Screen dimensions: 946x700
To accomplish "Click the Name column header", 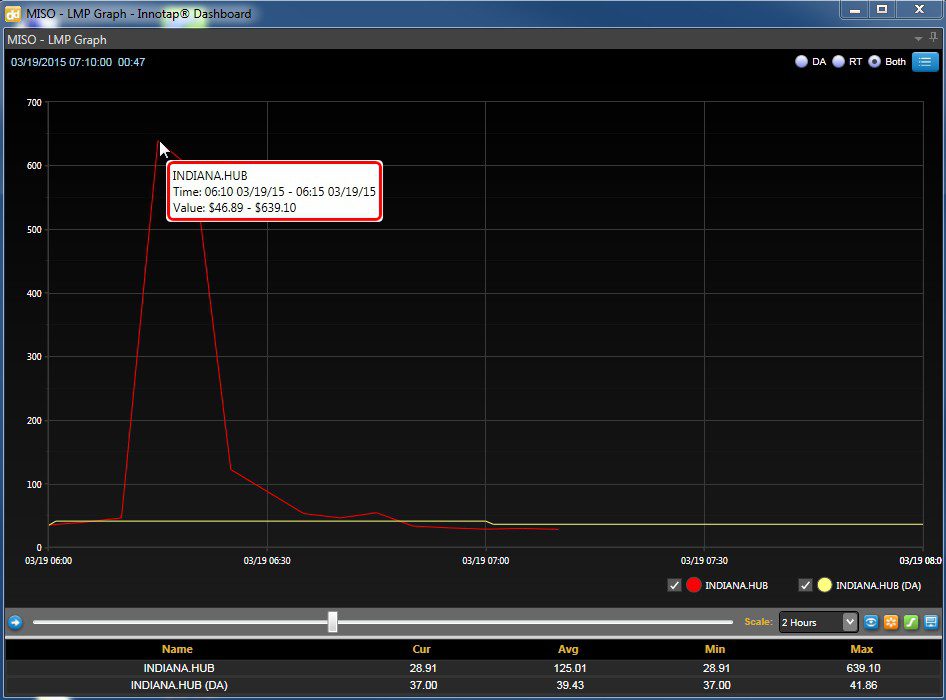I will pos(177,649).
